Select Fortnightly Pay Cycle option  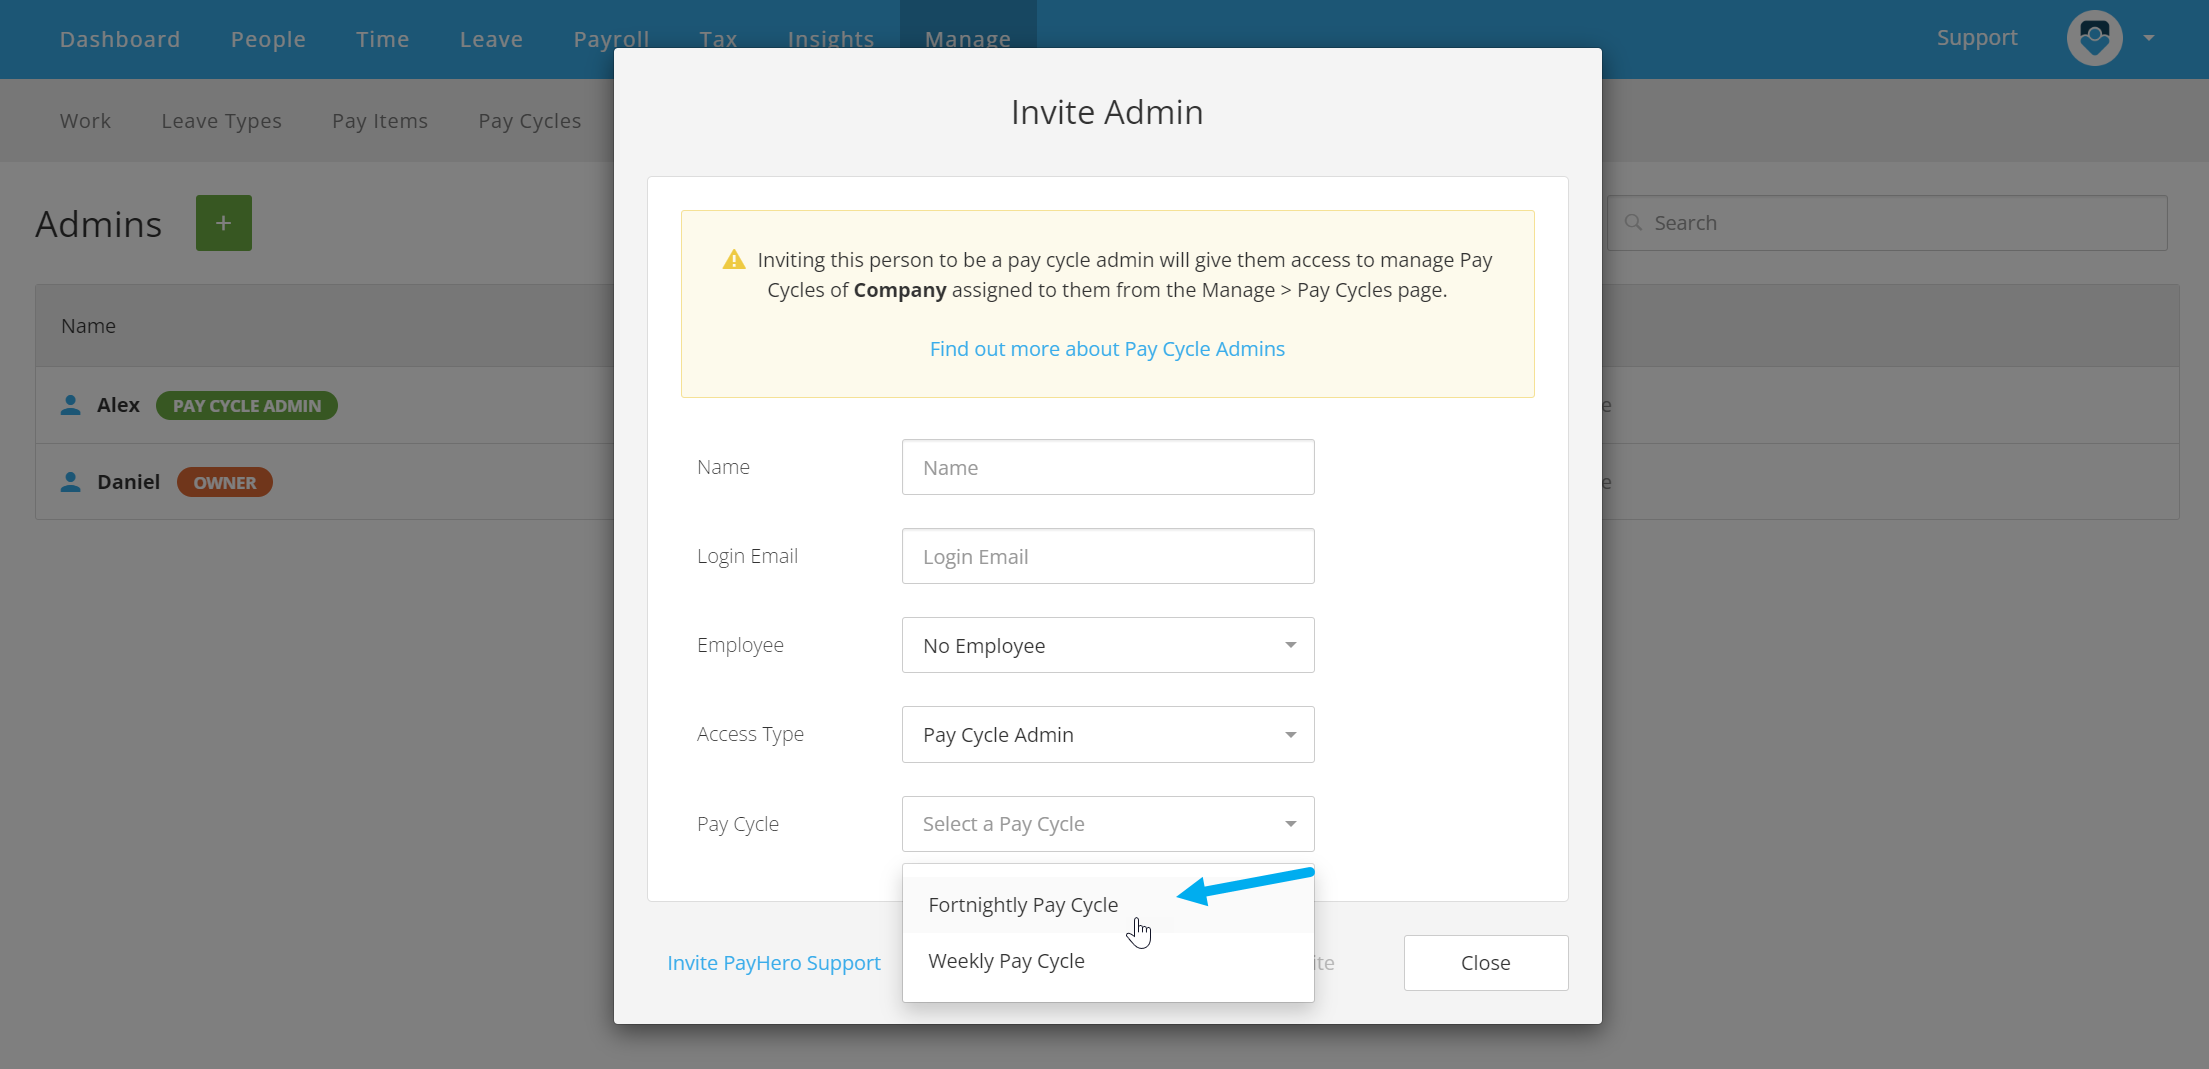click(1108, 905)
